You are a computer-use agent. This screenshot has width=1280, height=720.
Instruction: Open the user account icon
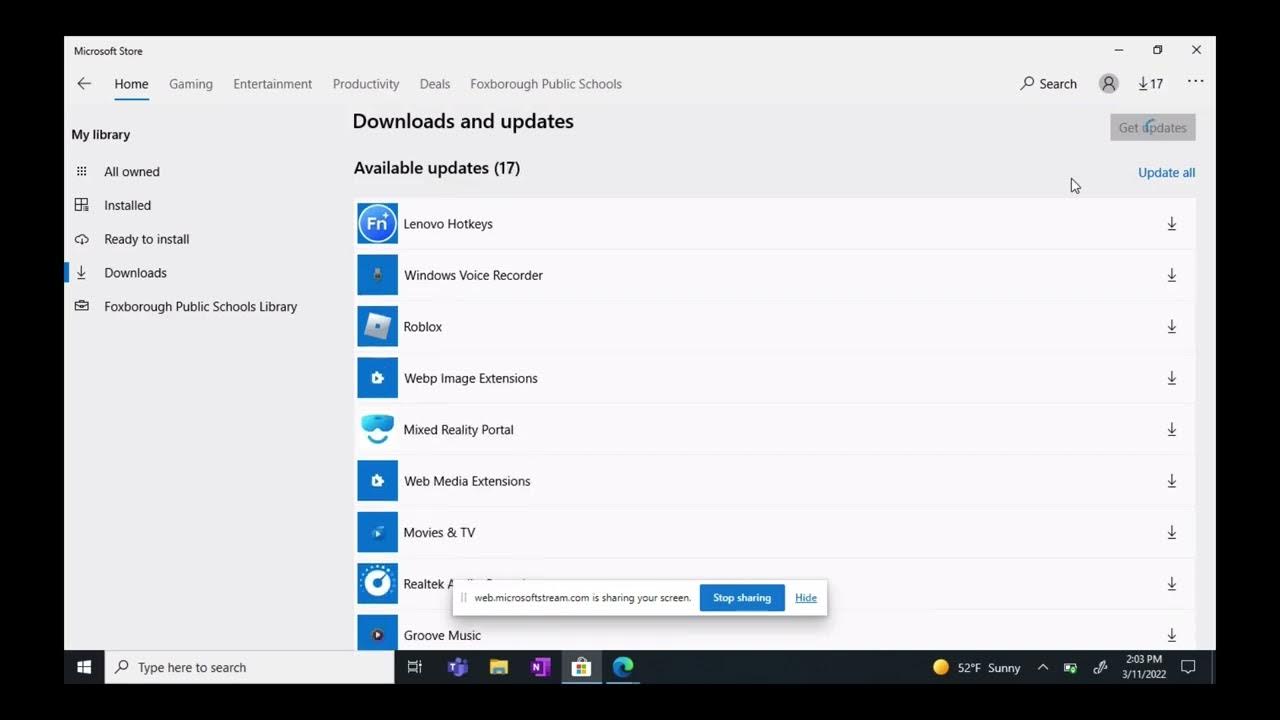click(1108, 84)
